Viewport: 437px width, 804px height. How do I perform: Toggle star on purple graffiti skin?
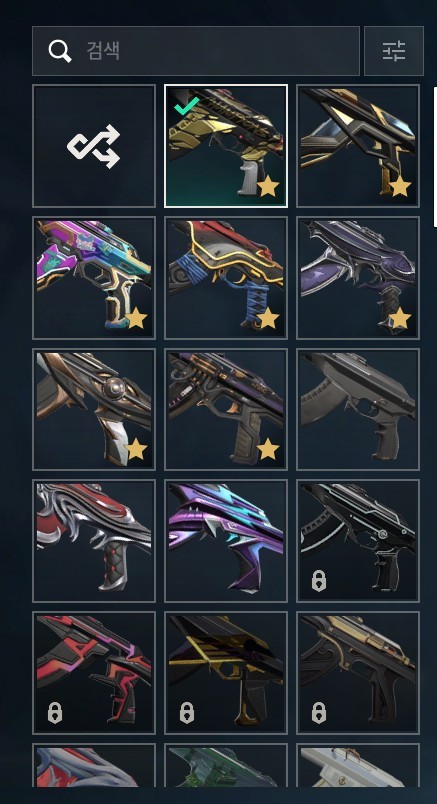(136, 319)
